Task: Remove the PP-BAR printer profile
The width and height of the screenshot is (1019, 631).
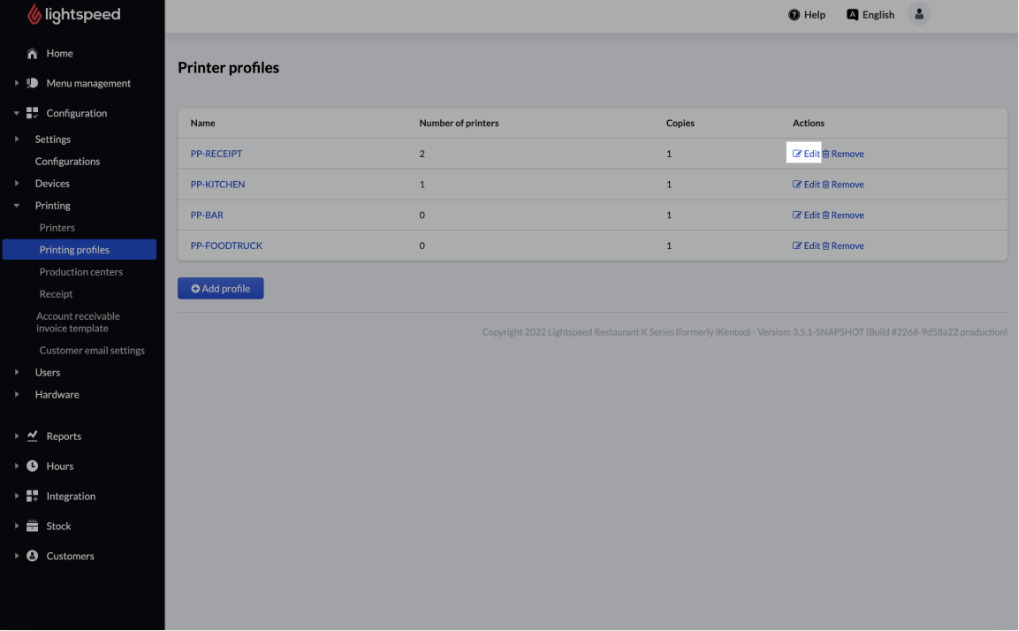Action: 843,215
